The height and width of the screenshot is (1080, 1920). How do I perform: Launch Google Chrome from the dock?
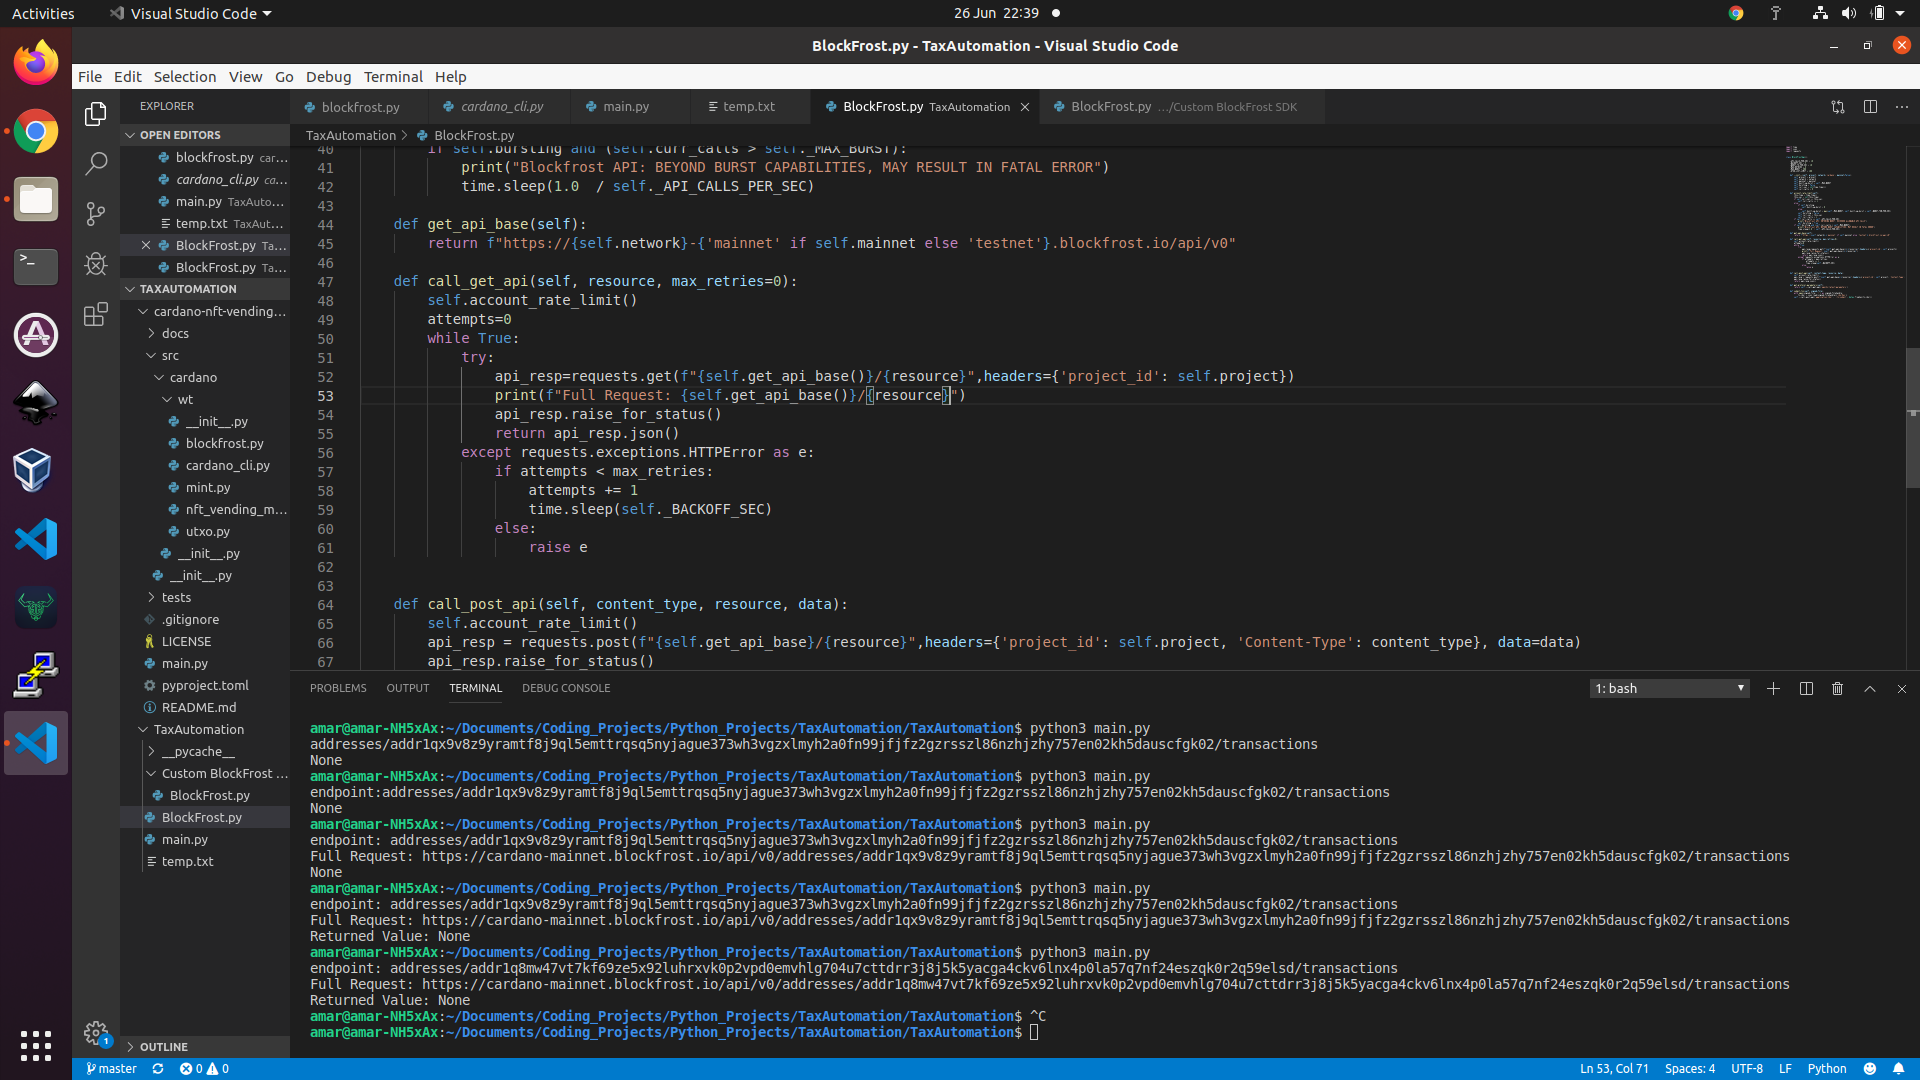click(x=36, y=131)
